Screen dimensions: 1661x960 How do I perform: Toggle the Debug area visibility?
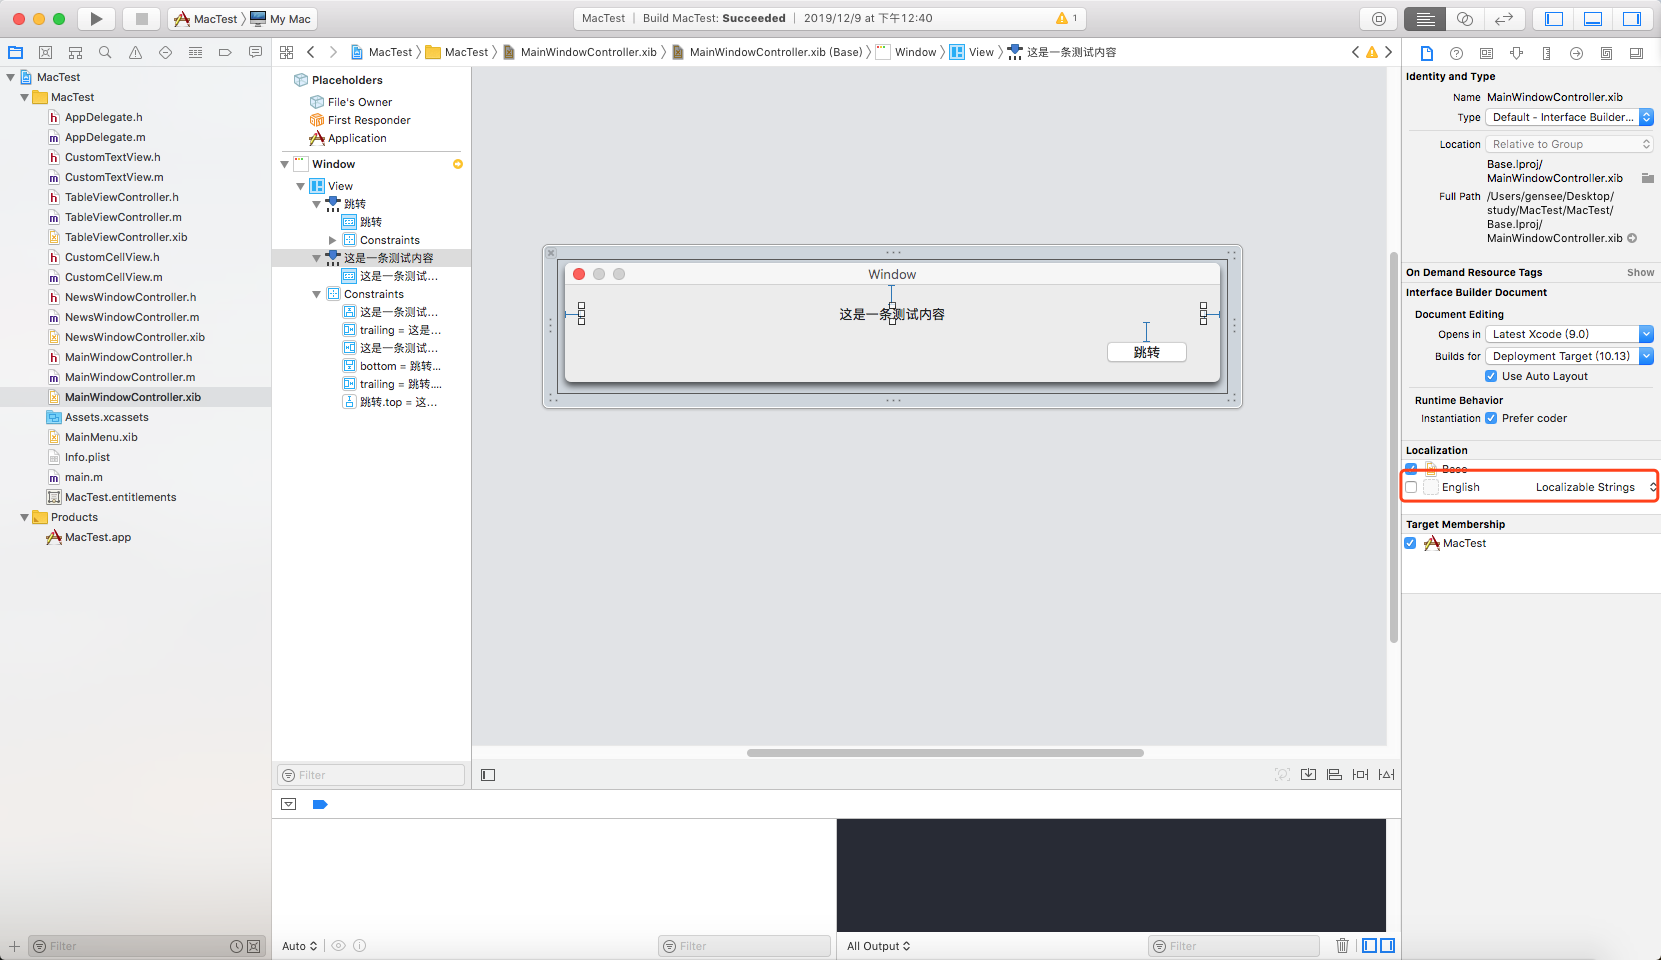tap(1593, 19)
